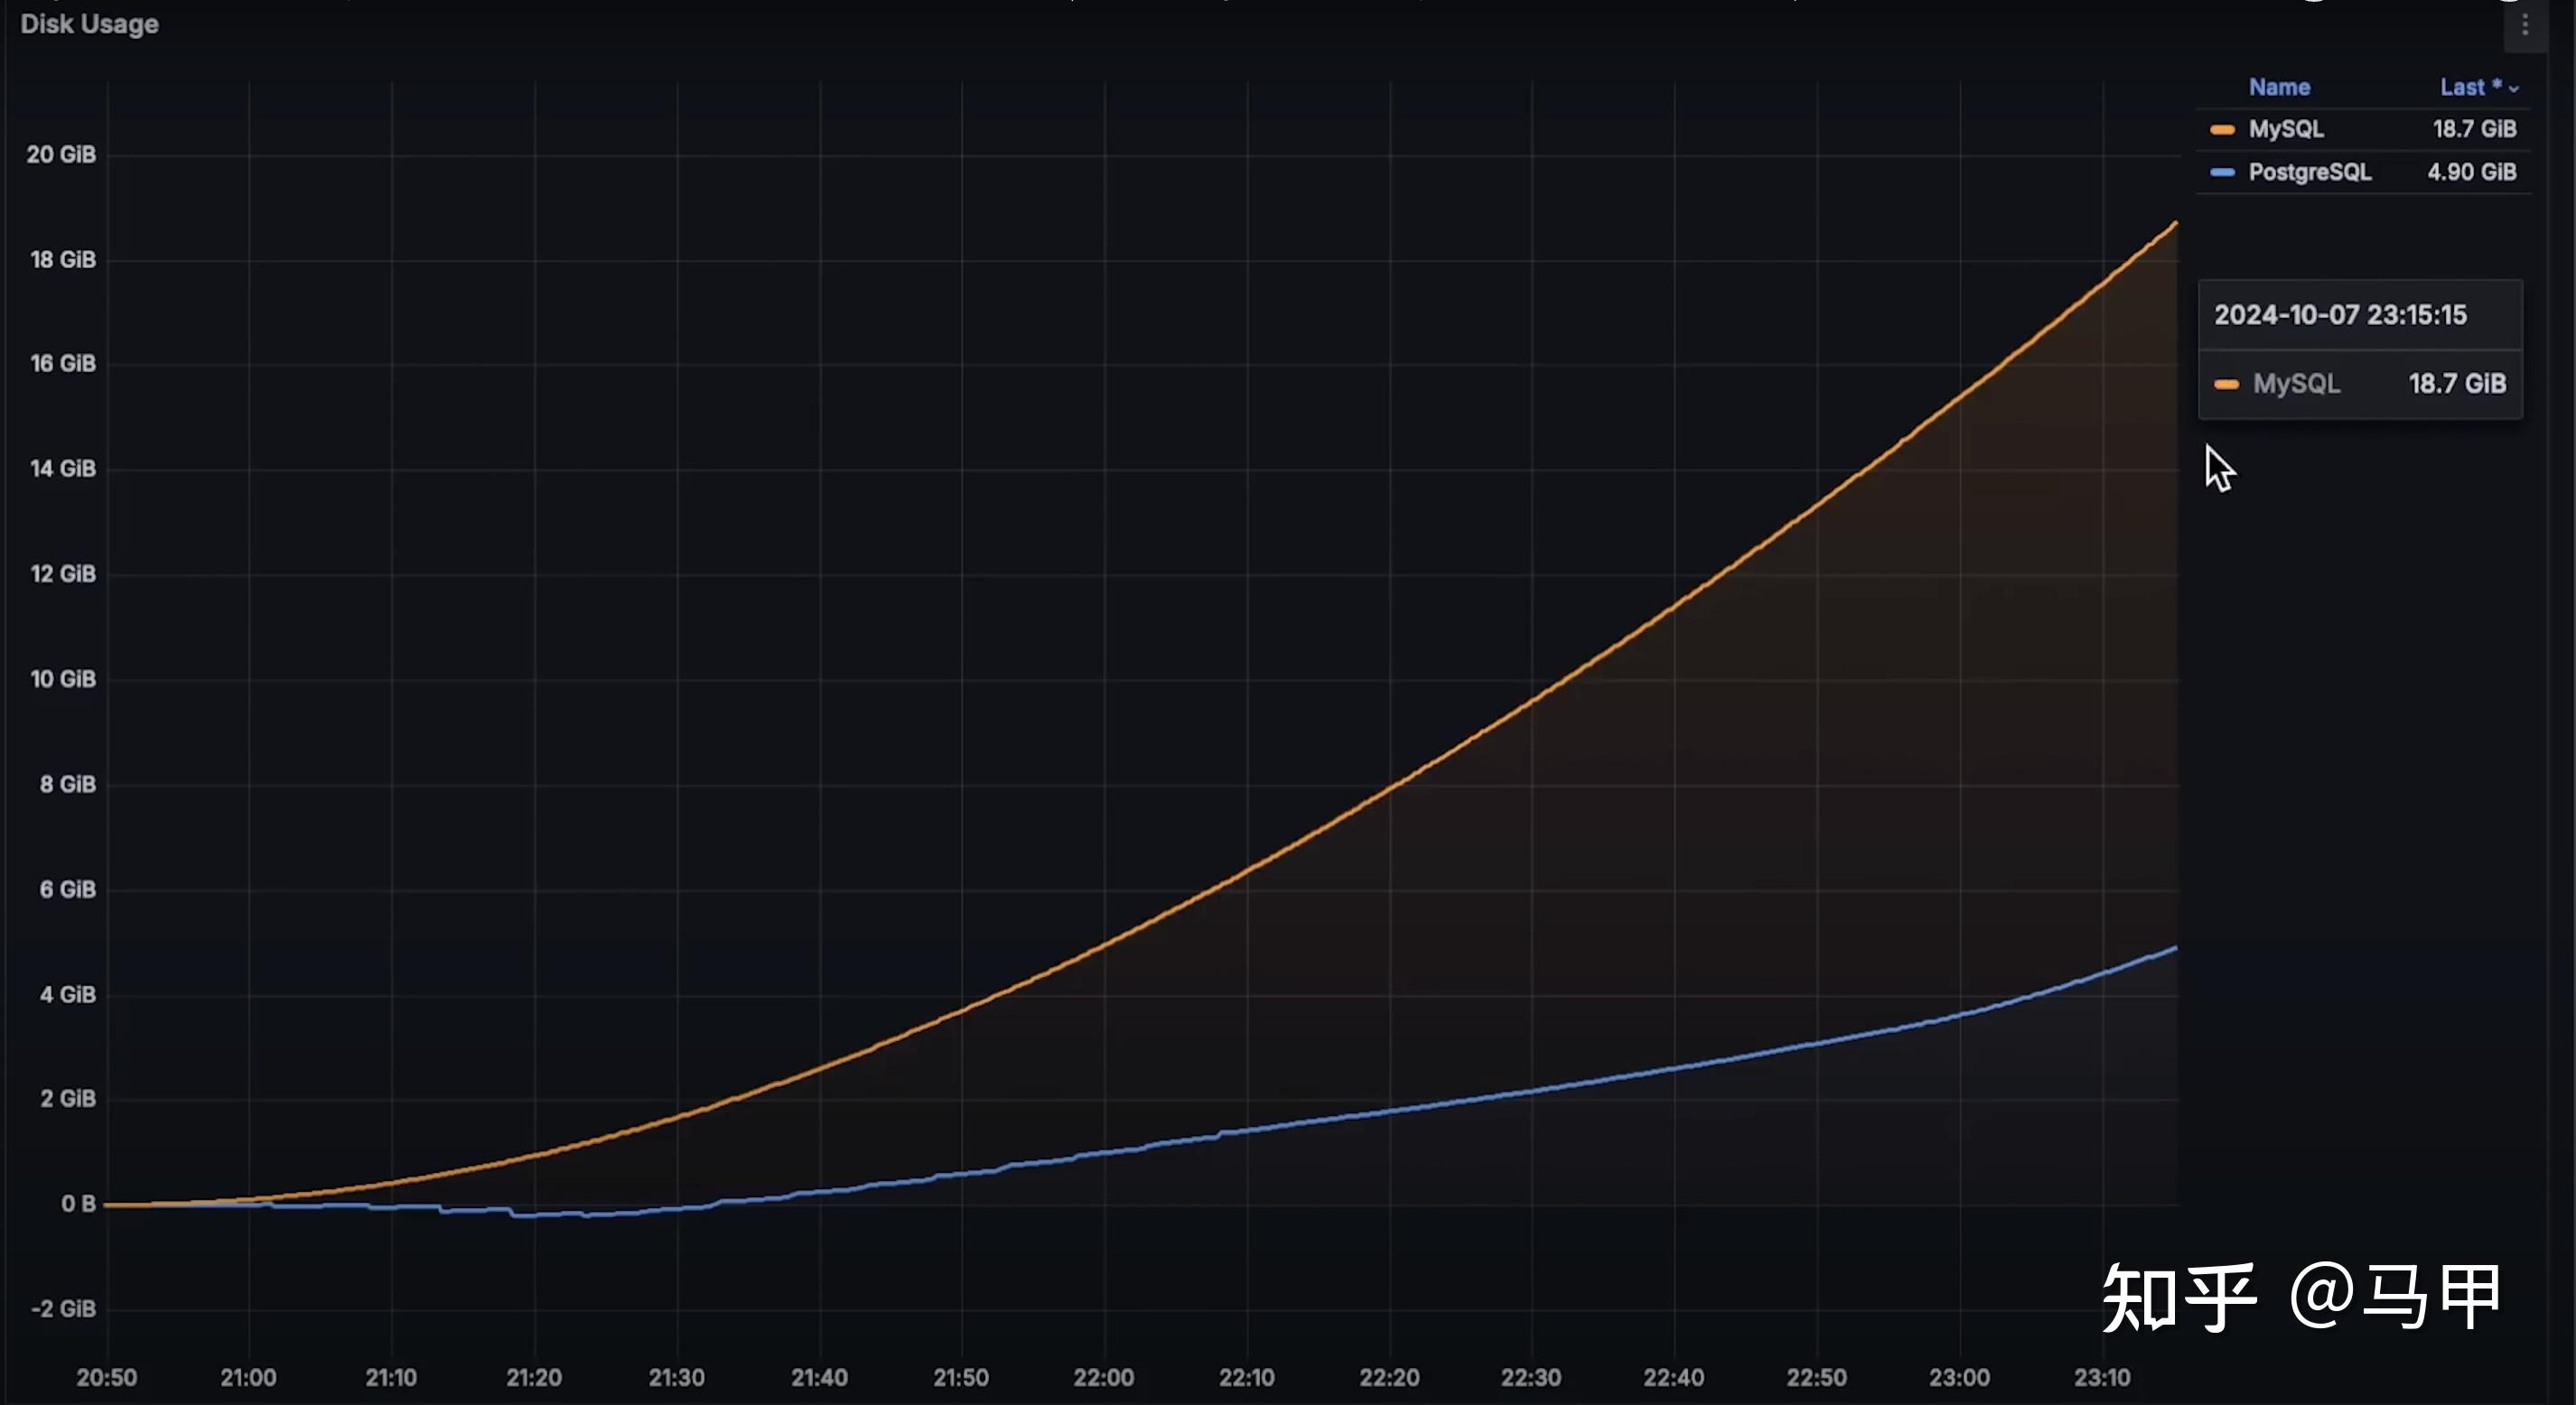The width and height of the screenshot is (2576, 1405).
Task: Click MySQL 18.7 GiB legend value
Action: tap(2474, 129)
